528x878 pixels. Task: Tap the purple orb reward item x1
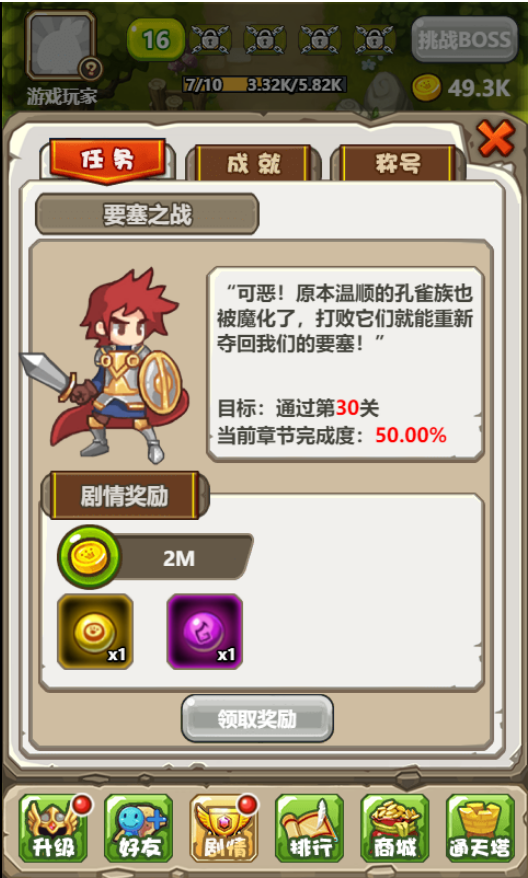click(x=204, y=632)
